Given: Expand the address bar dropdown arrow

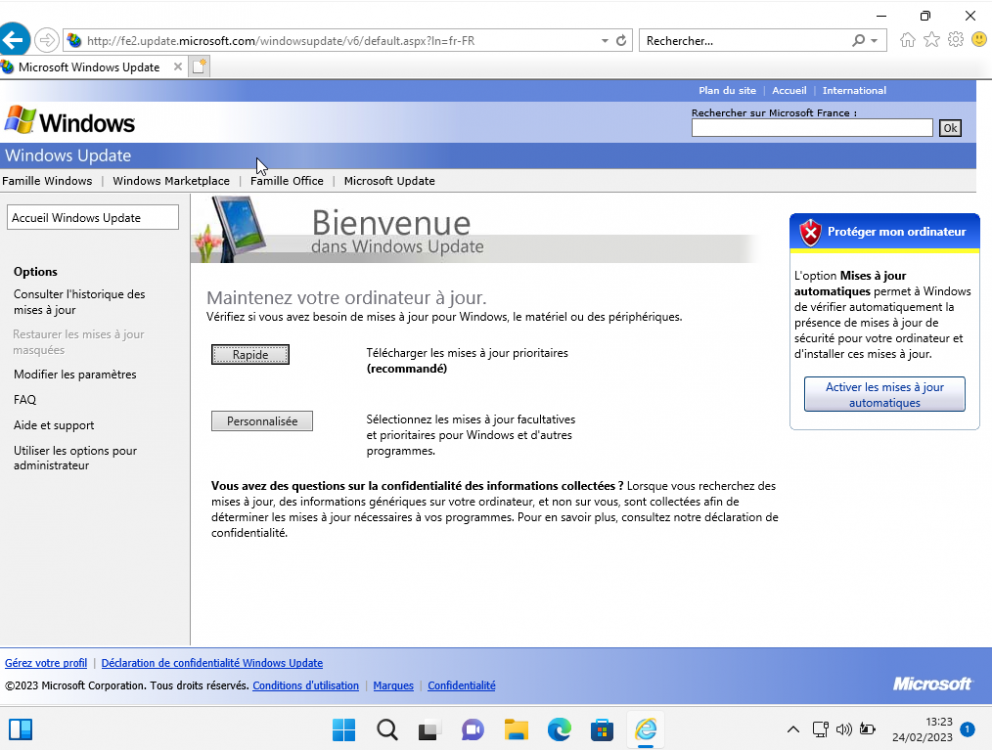Looking at the screenshot, I should tap(605, 41).
